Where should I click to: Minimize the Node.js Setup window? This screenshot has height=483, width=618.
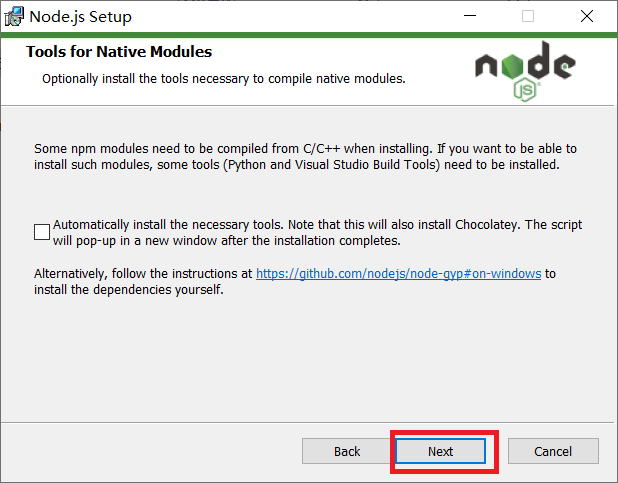(471, 17)
